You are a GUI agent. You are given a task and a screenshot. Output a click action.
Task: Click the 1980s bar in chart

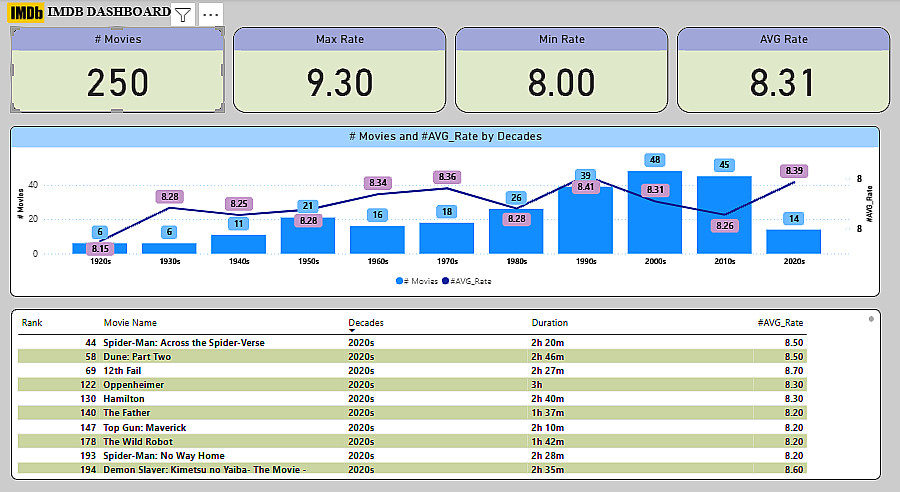click(516, 231)
